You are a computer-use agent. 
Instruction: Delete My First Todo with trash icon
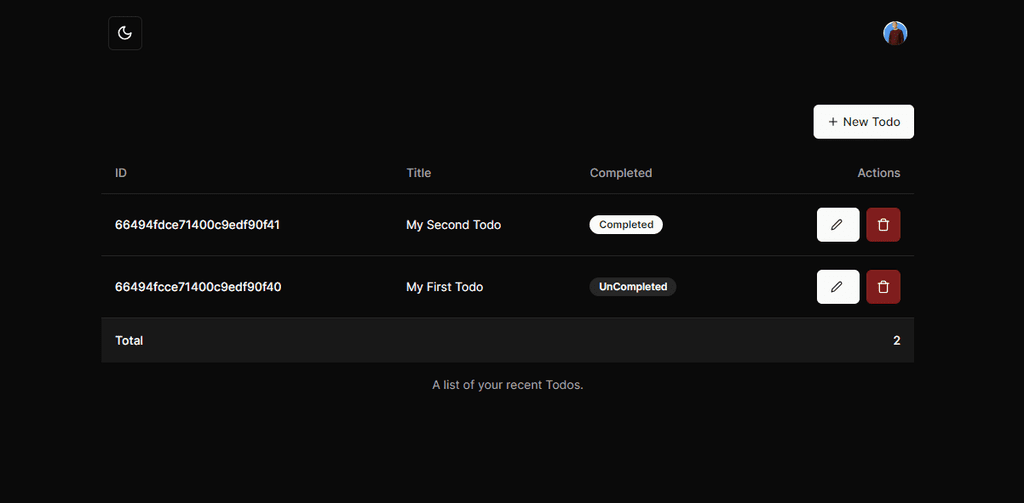click(883, 287)
